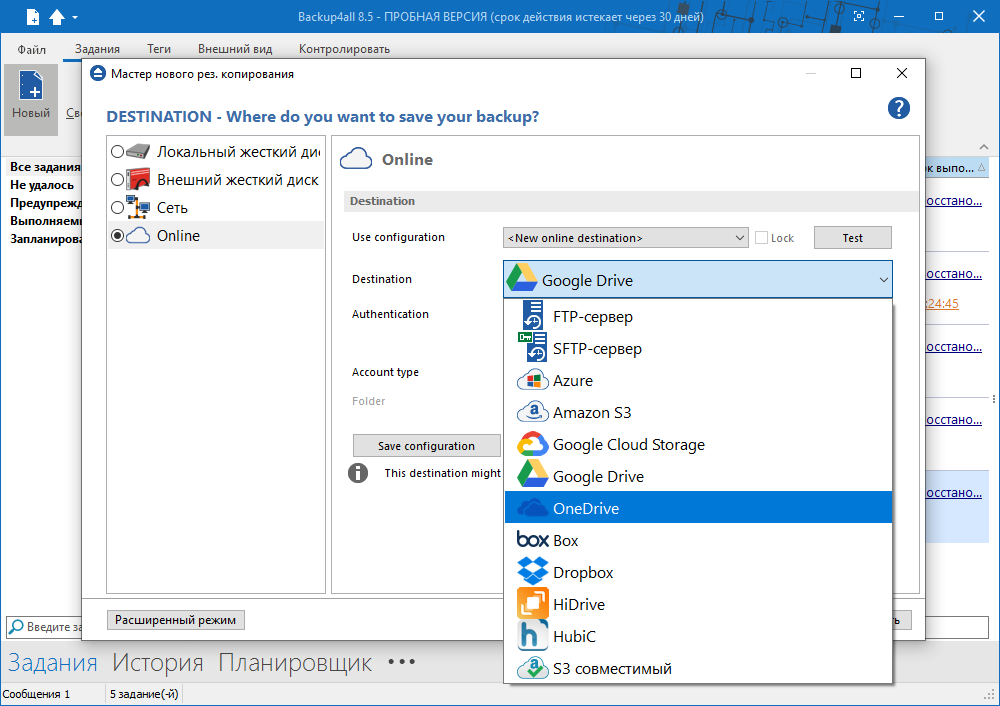
Task: Select Внешний жесткий диск radio button
Action: (x=117, y=179)
